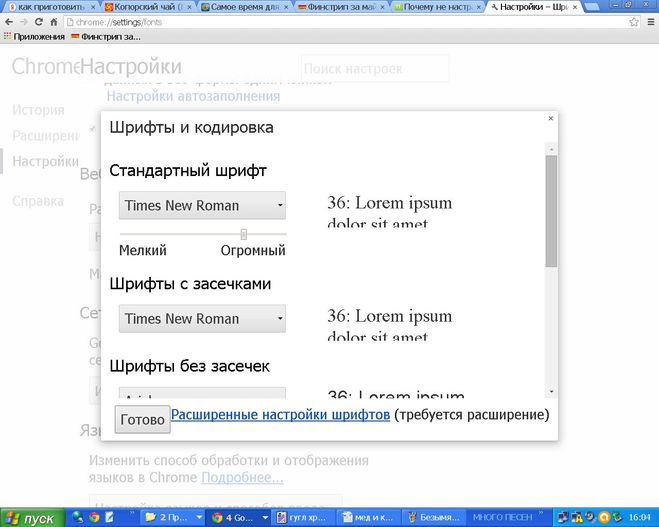This screenshot has height=527, width=659.
Task: Open Приложения apps bookmark
Action: (x=34, y=37)
